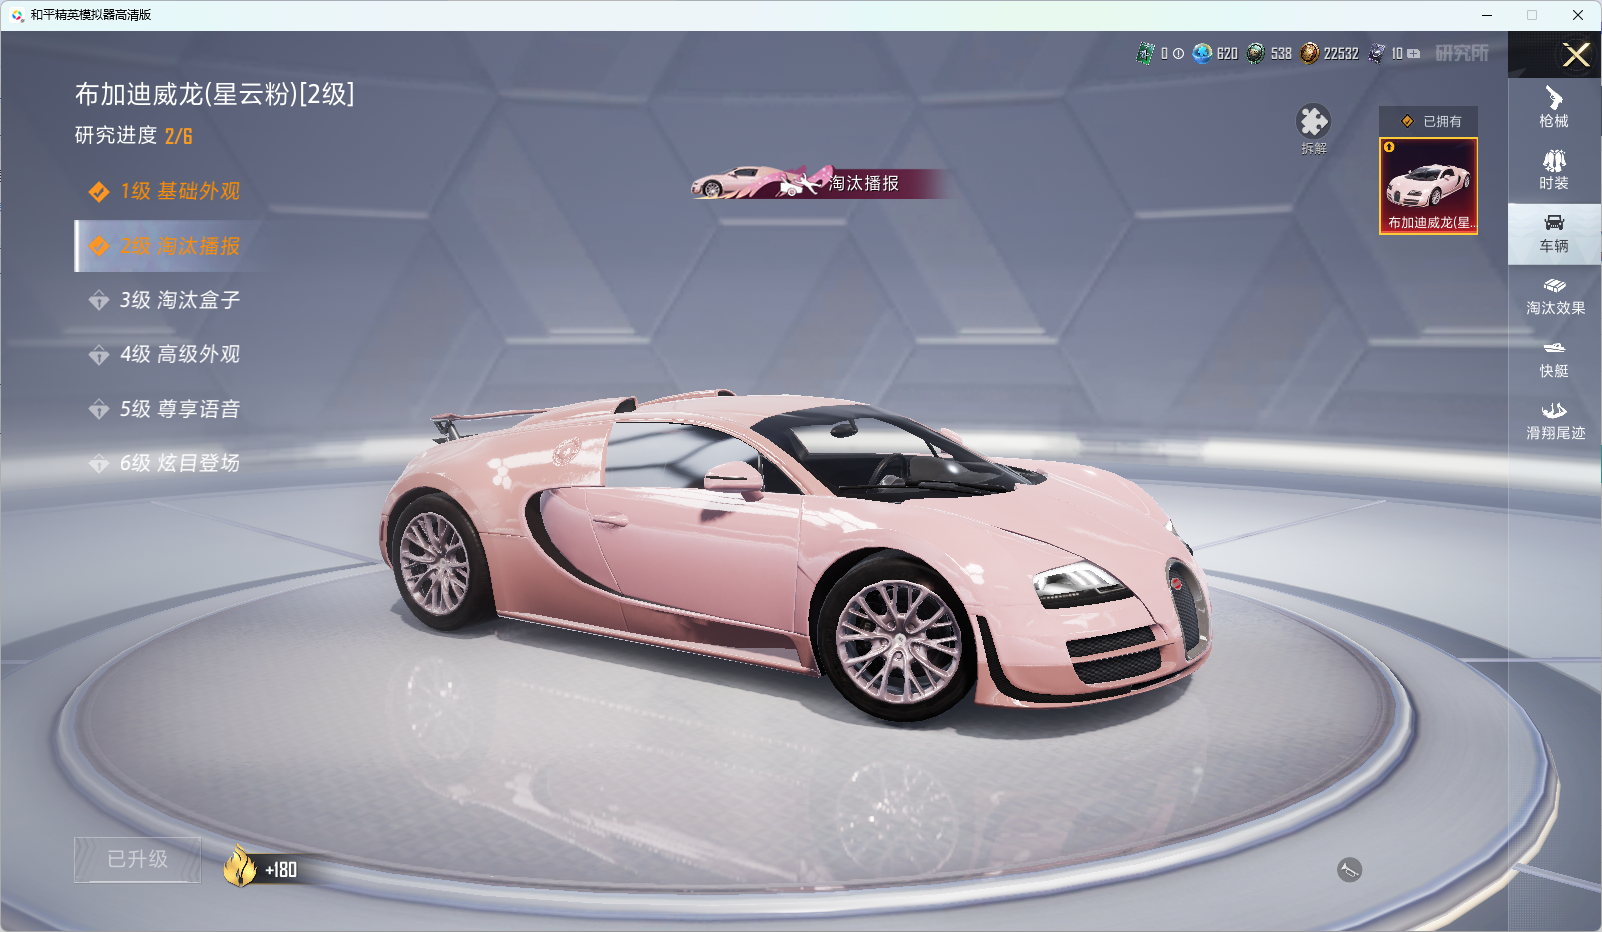Image resolution: width=1602 pixels, height=932 pixels.
Task: Click the green badge currency icon showing 538
Action: click(1255, 53)
